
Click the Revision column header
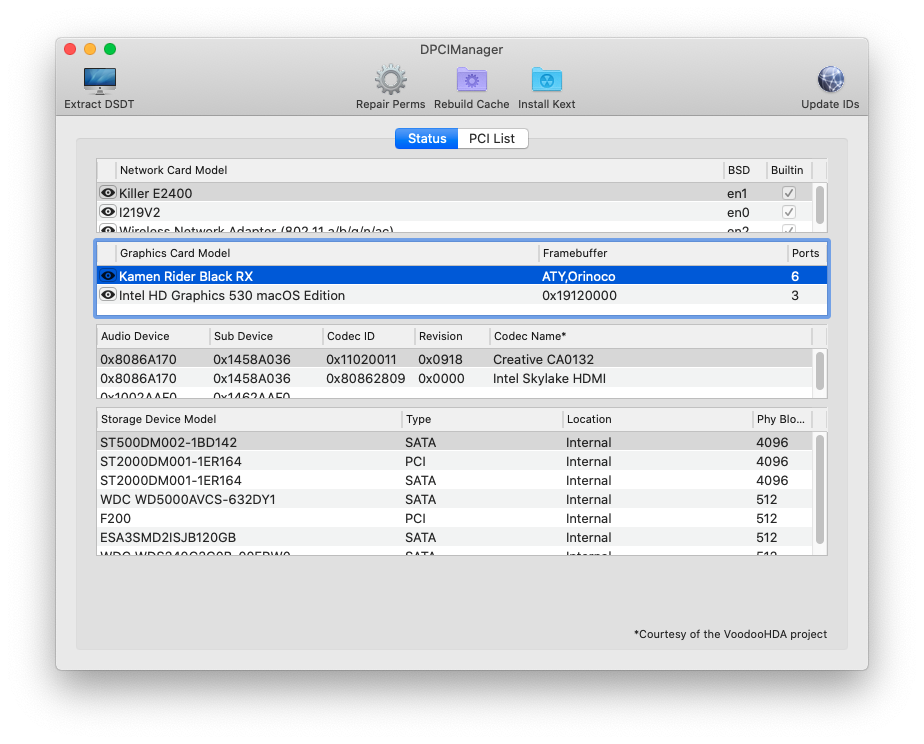[x=452, y=336]
